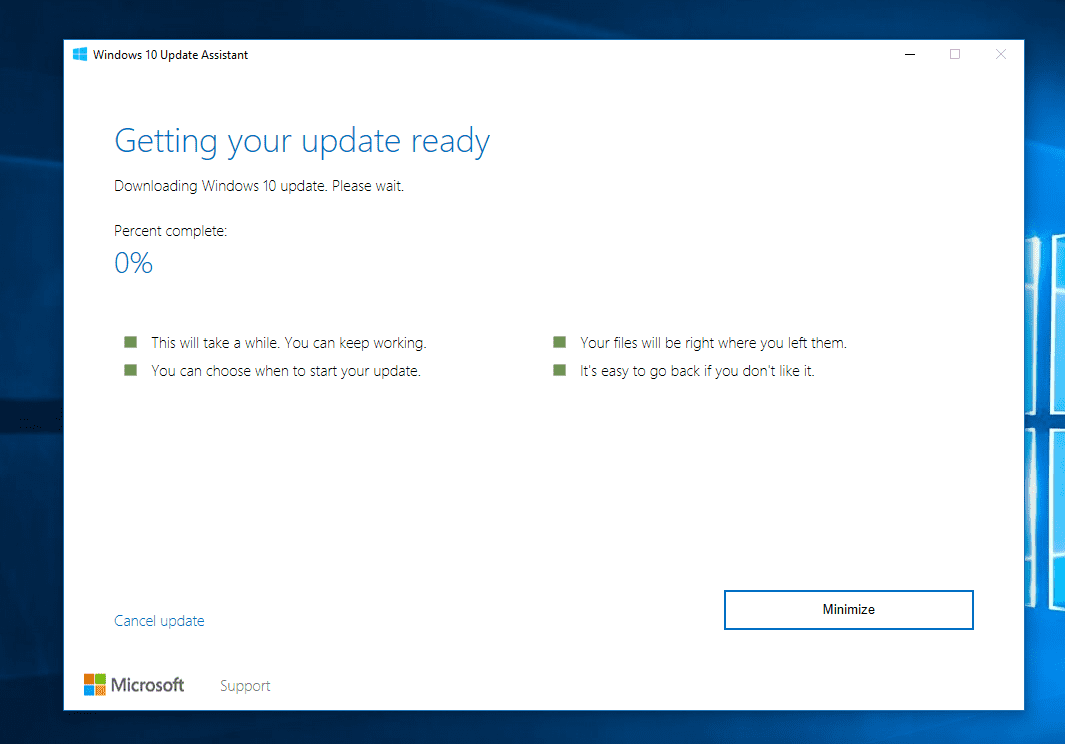Click the 'Percent complete:' label

pyautogui.click(x=171, y=231)
